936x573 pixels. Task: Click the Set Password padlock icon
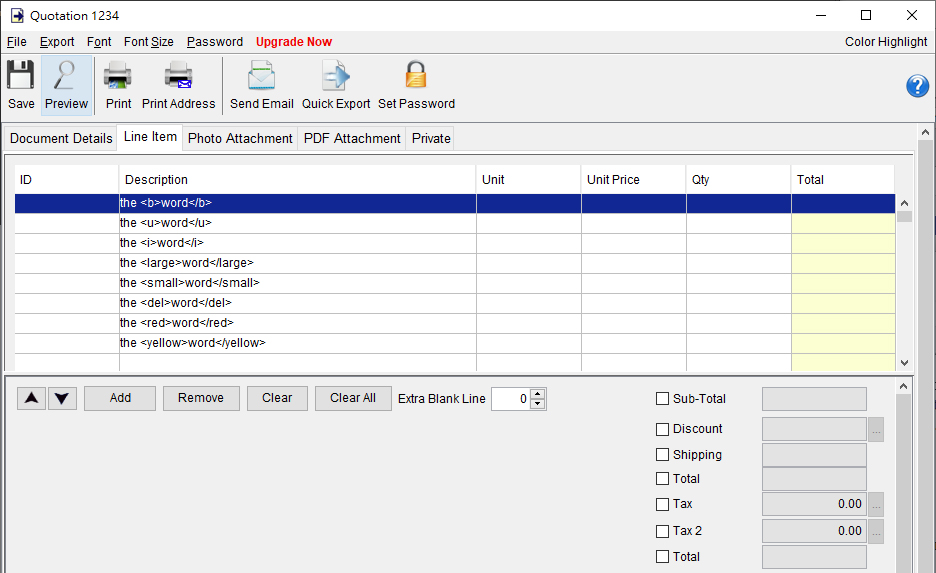[416, 75]
